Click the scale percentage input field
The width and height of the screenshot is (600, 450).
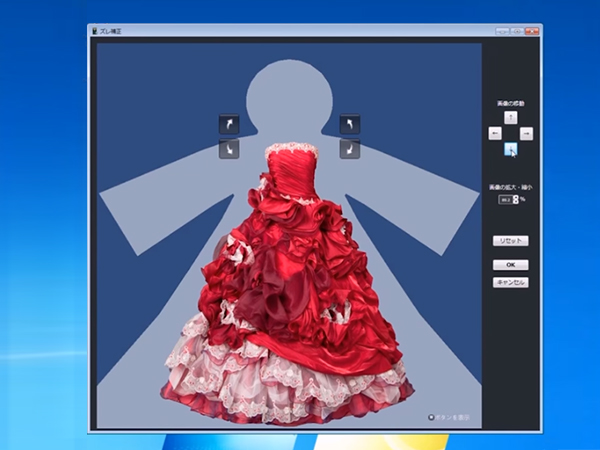(x=505, y=200)
